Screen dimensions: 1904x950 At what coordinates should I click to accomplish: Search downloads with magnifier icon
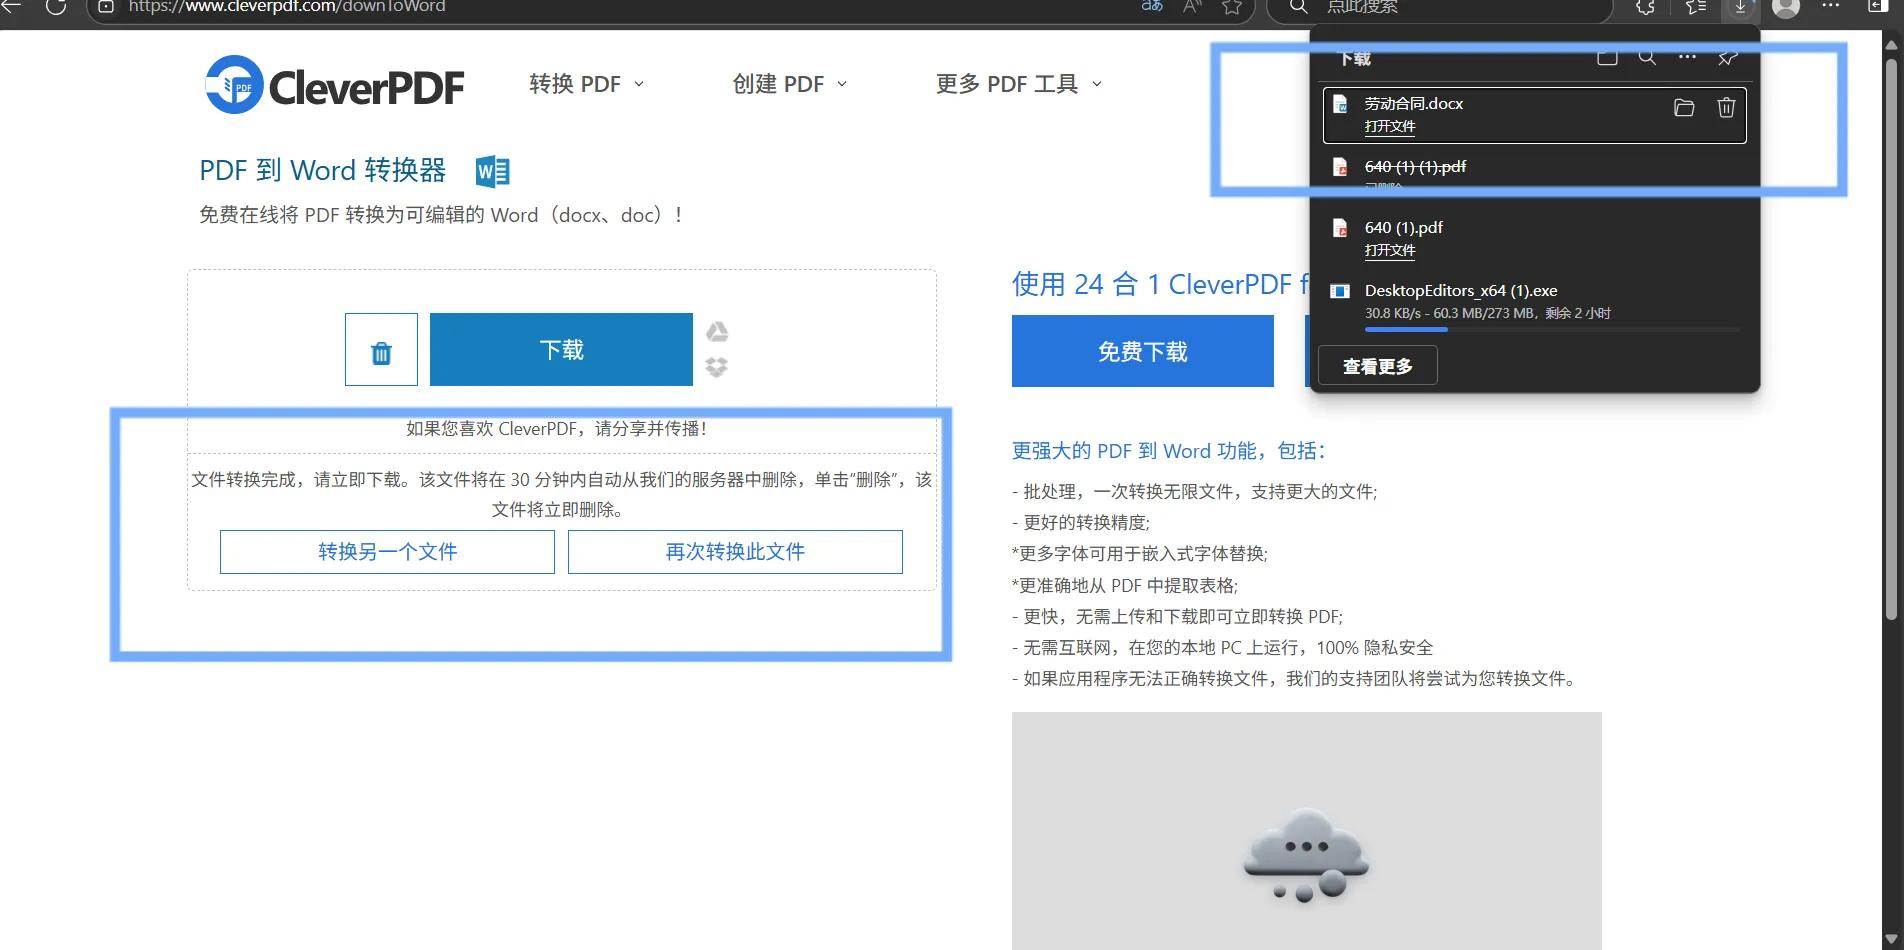(x=1646, y=58)
